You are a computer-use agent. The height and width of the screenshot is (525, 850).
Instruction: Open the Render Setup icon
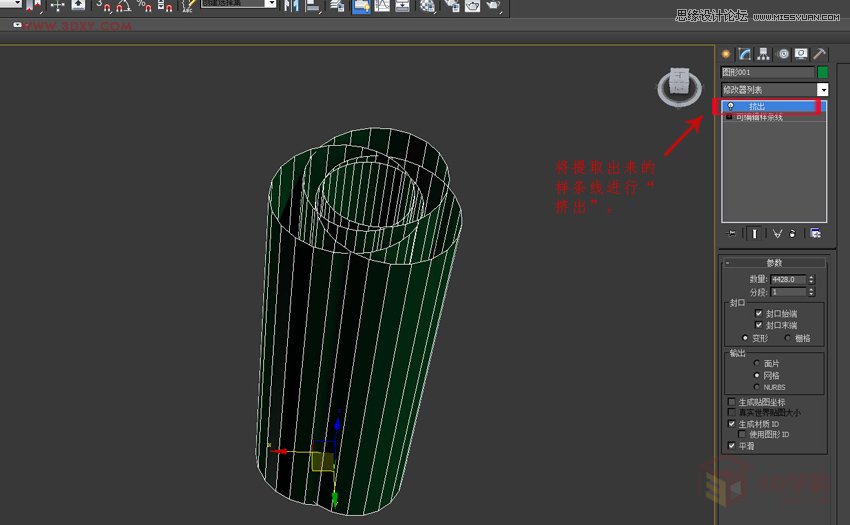click(x=452, y=5)
